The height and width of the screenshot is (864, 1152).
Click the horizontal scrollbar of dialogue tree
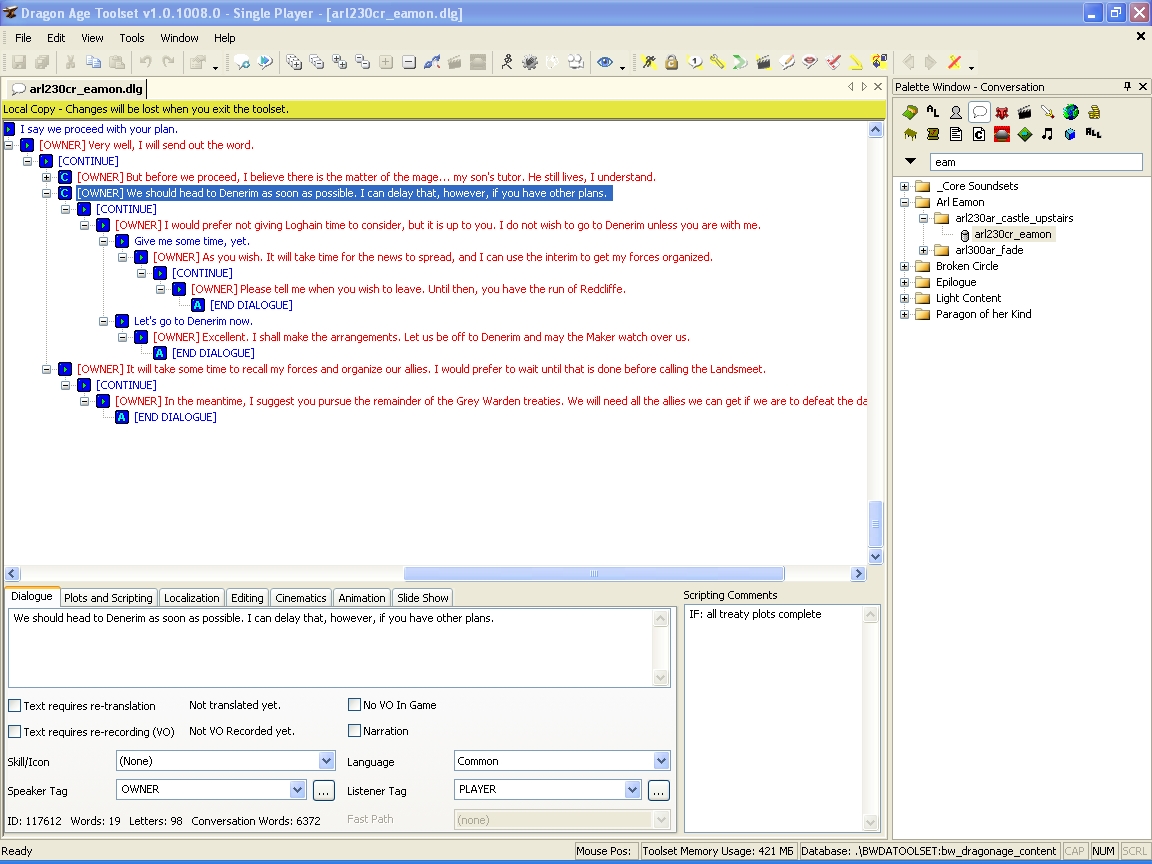click(x=594, y=574)
